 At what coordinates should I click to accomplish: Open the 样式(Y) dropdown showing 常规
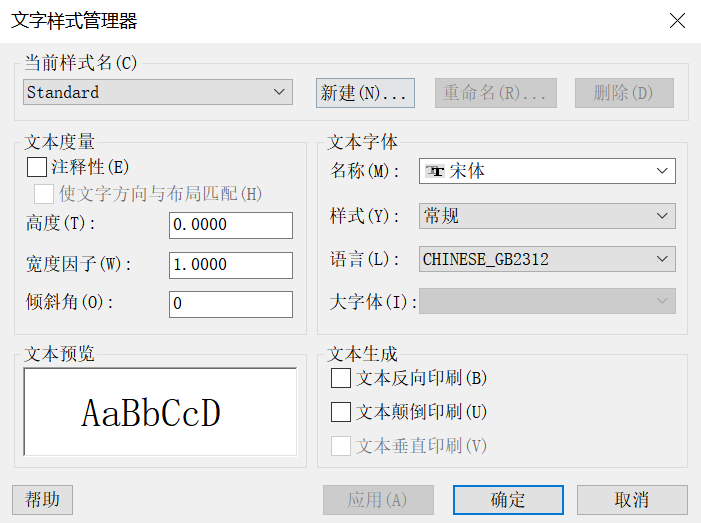pos(547,216)
